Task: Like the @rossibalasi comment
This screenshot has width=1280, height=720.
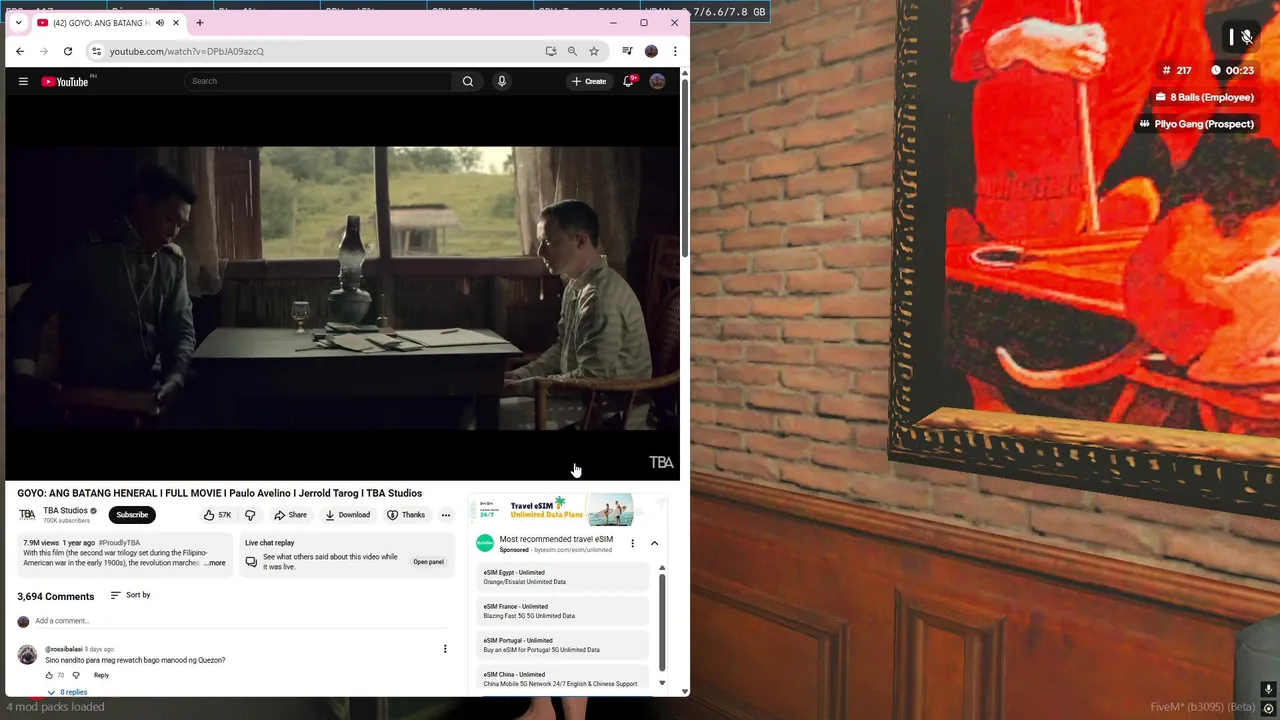Action: [x=50, y=675]
